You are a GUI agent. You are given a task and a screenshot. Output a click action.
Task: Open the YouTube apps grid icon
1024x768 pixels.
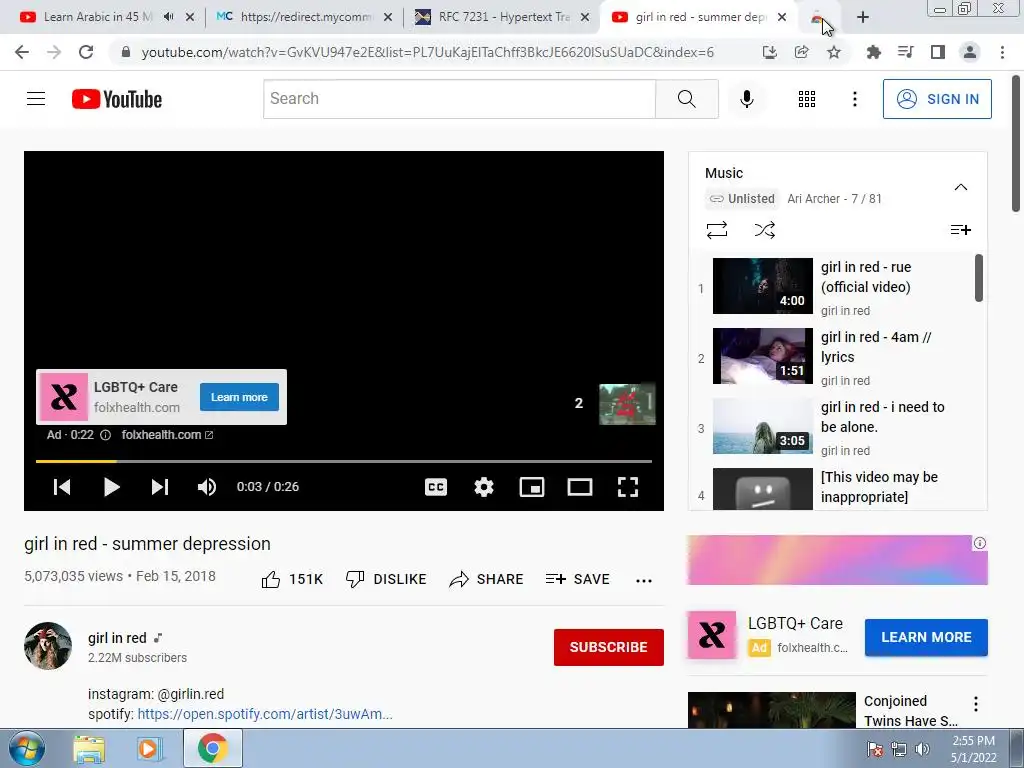point(807,99)
